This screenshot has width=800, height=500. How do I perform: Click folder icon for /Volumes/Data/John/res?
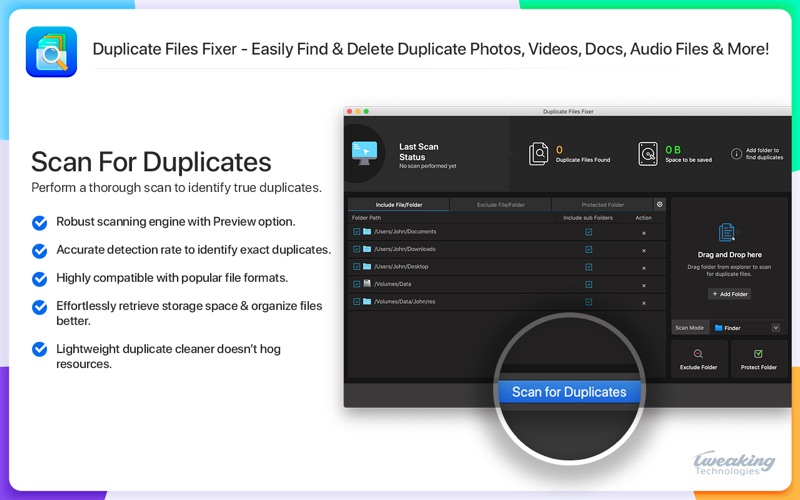[x=367, y=302]
